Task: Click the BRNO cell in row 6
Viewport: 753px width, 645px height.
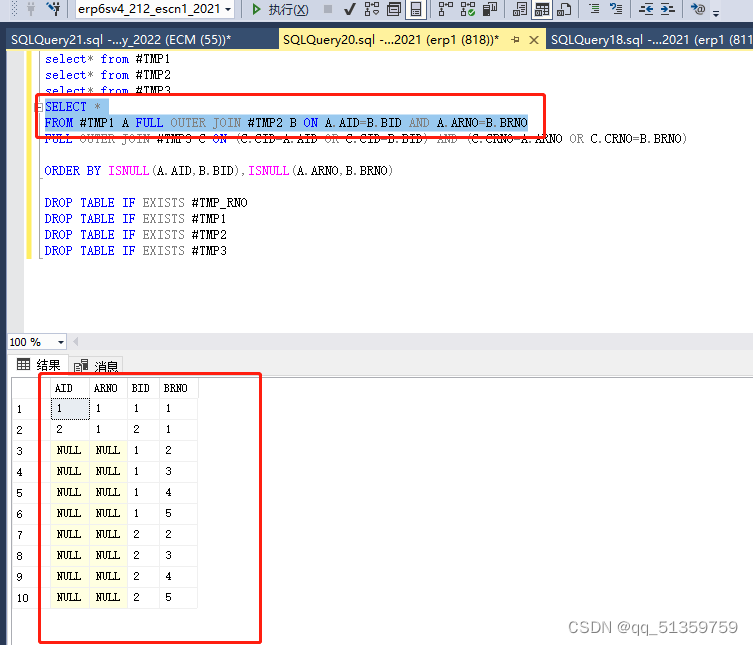Action: pos(179,513)
